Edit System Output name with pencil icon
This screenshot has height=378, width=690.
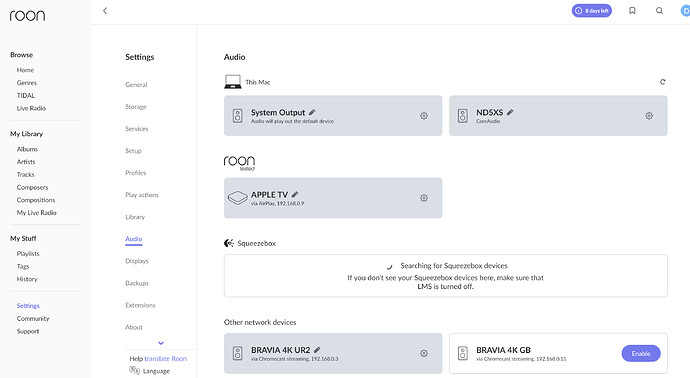click(312, 112)
